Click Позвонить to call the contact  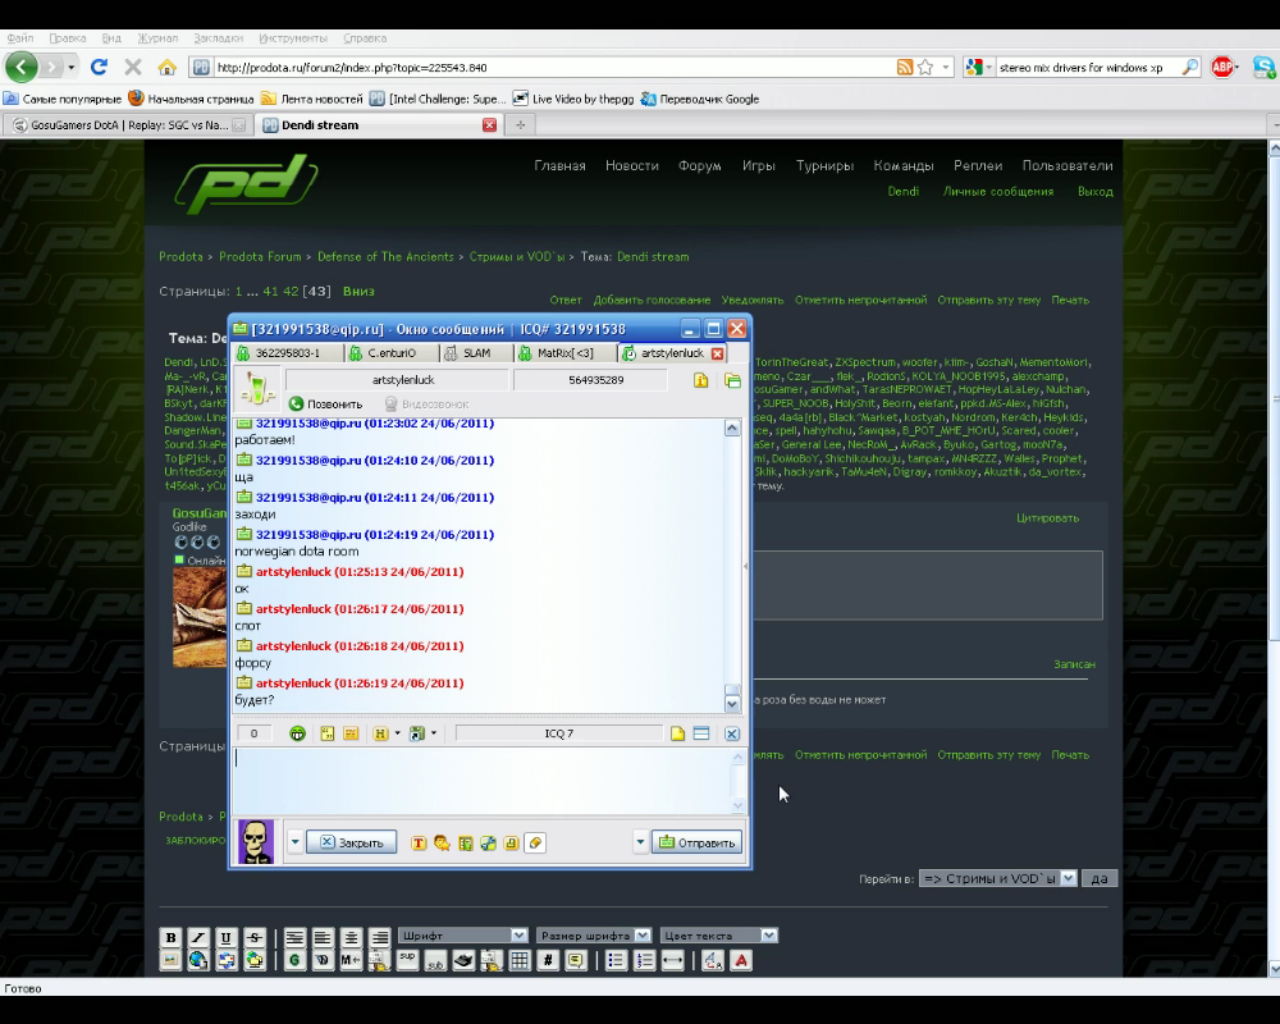(326, 404)
